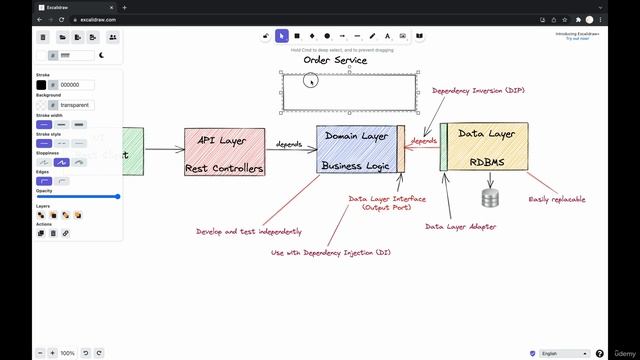Screen dimensions: 640x360
Task: Click the encryption shield icon
Action: [532, 353]
